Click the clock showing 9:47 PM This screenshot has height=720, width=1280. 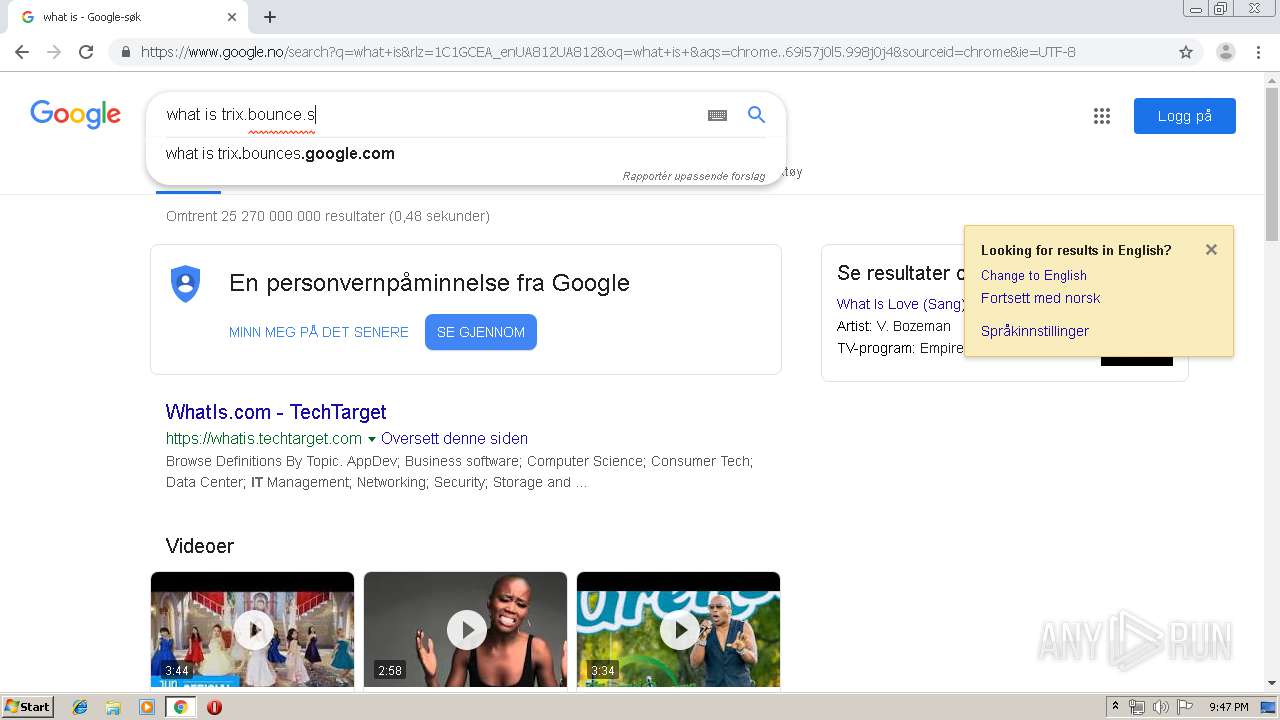tap(1228, 707)
